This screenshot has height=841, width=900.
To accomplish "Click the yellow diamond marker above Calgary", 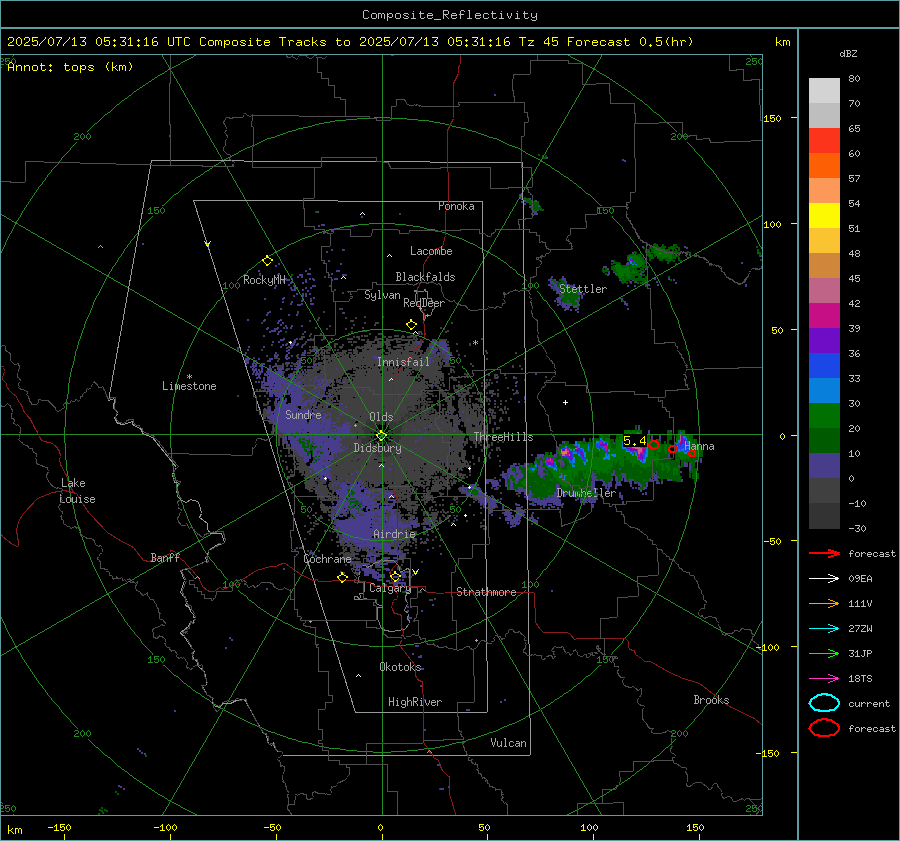I will pos(395,576).
